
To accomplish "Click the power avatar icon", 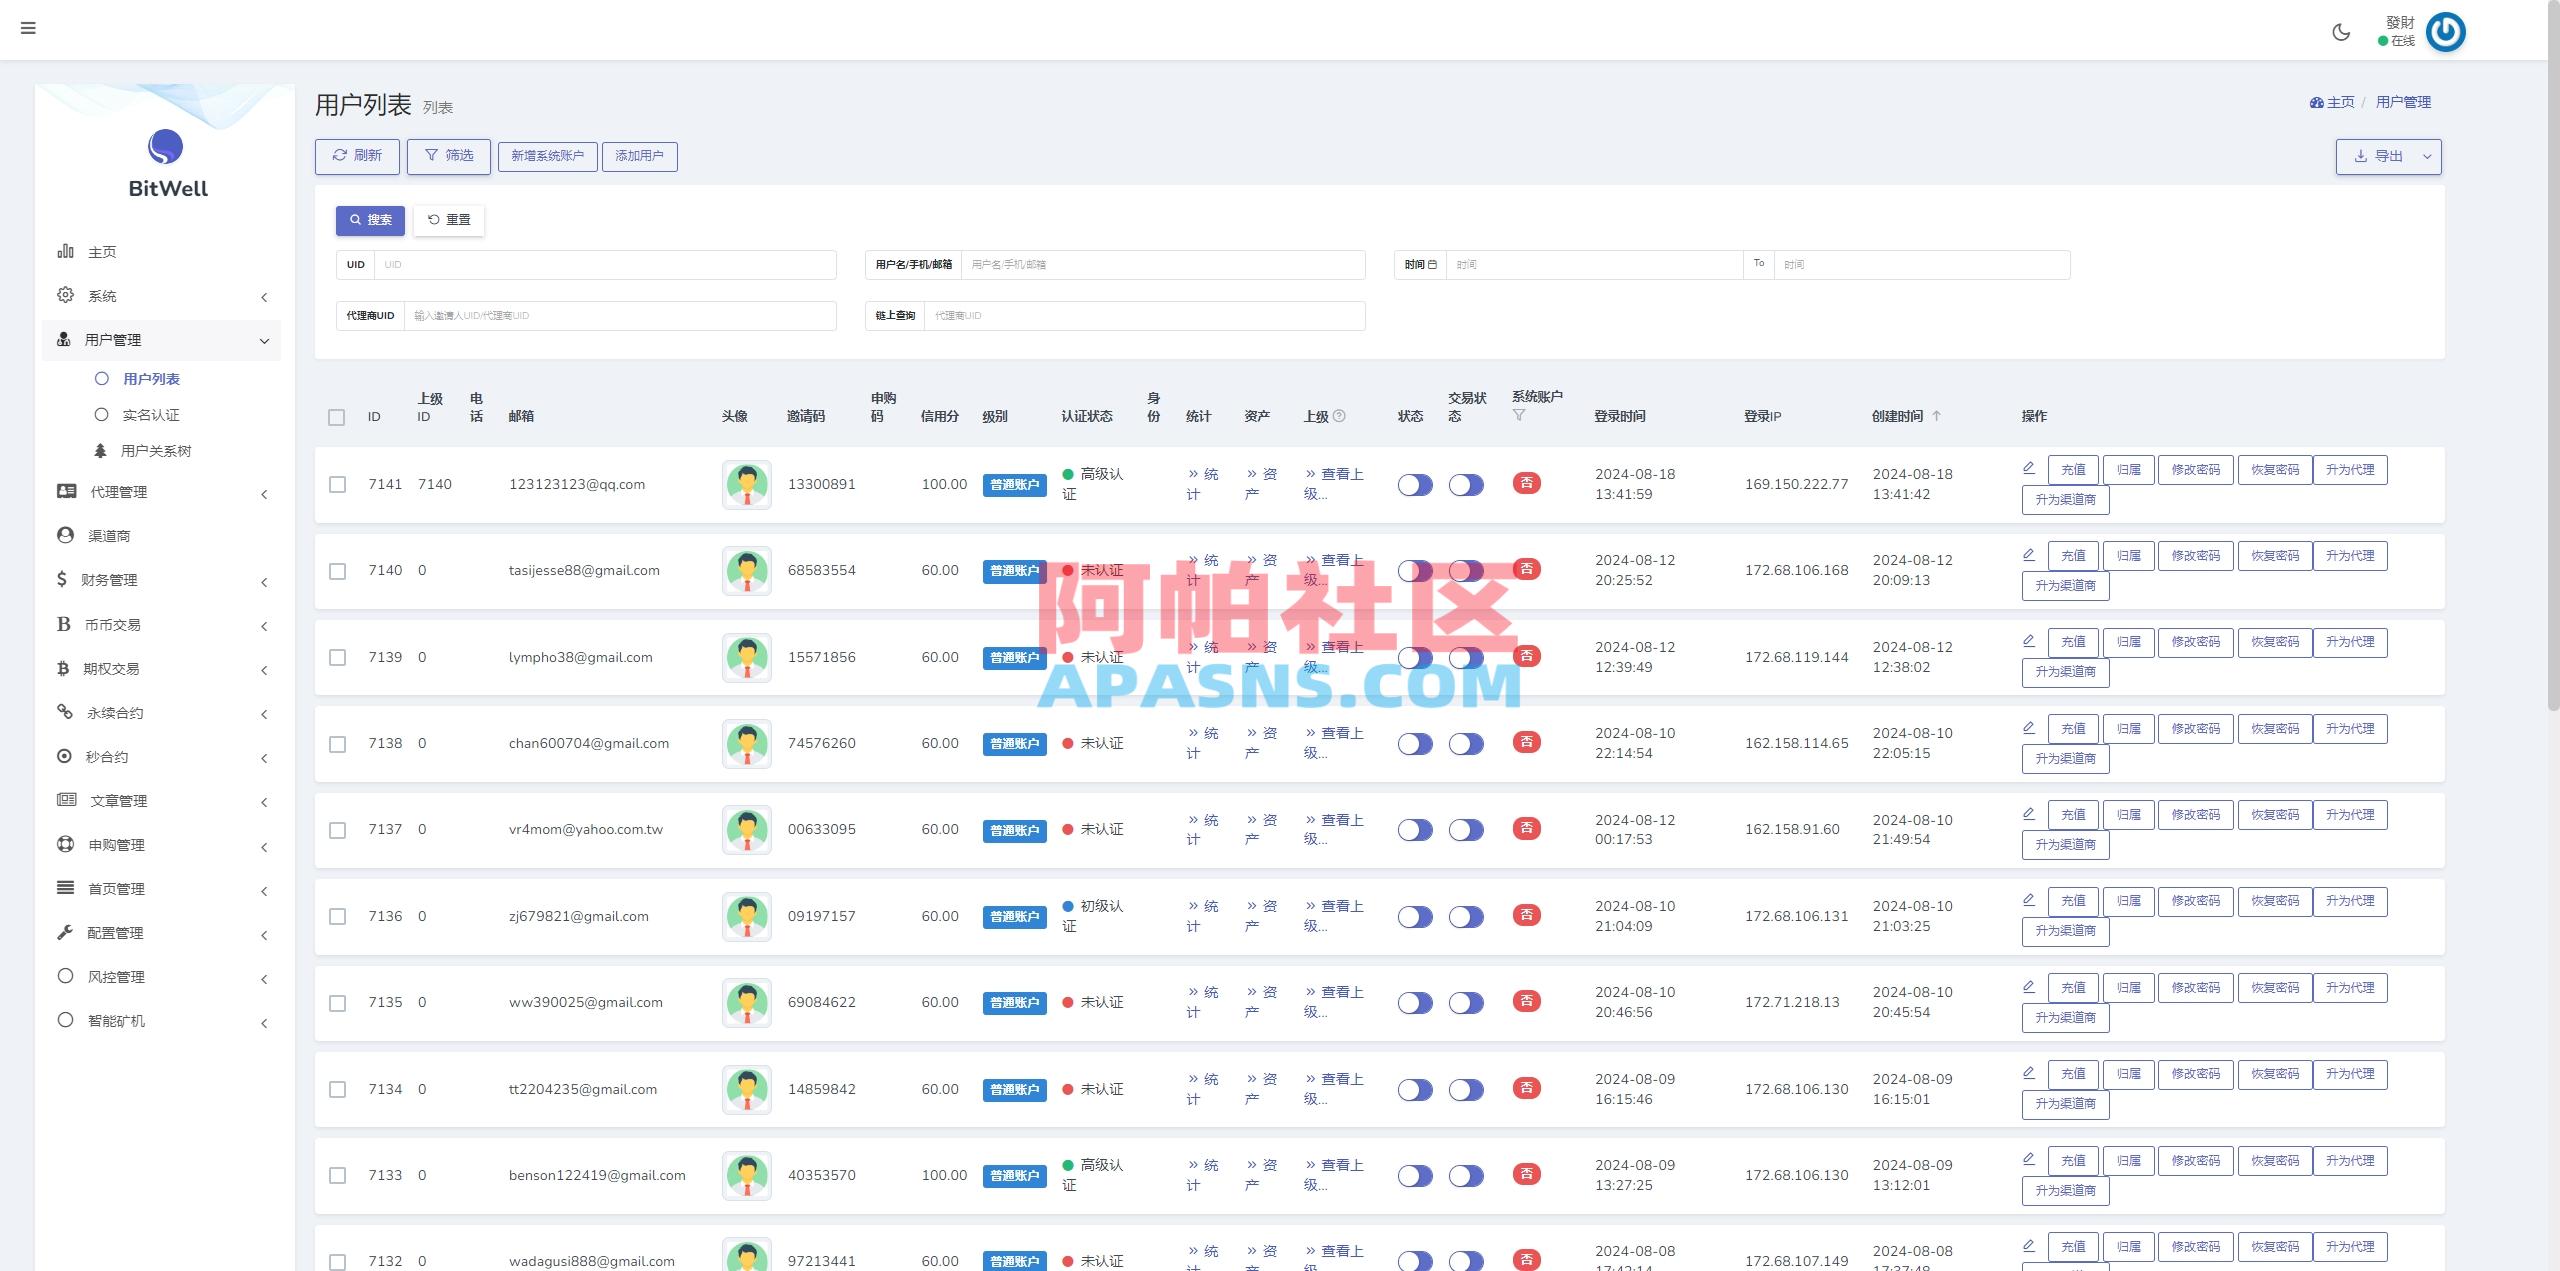I will tap(2445, 32).
